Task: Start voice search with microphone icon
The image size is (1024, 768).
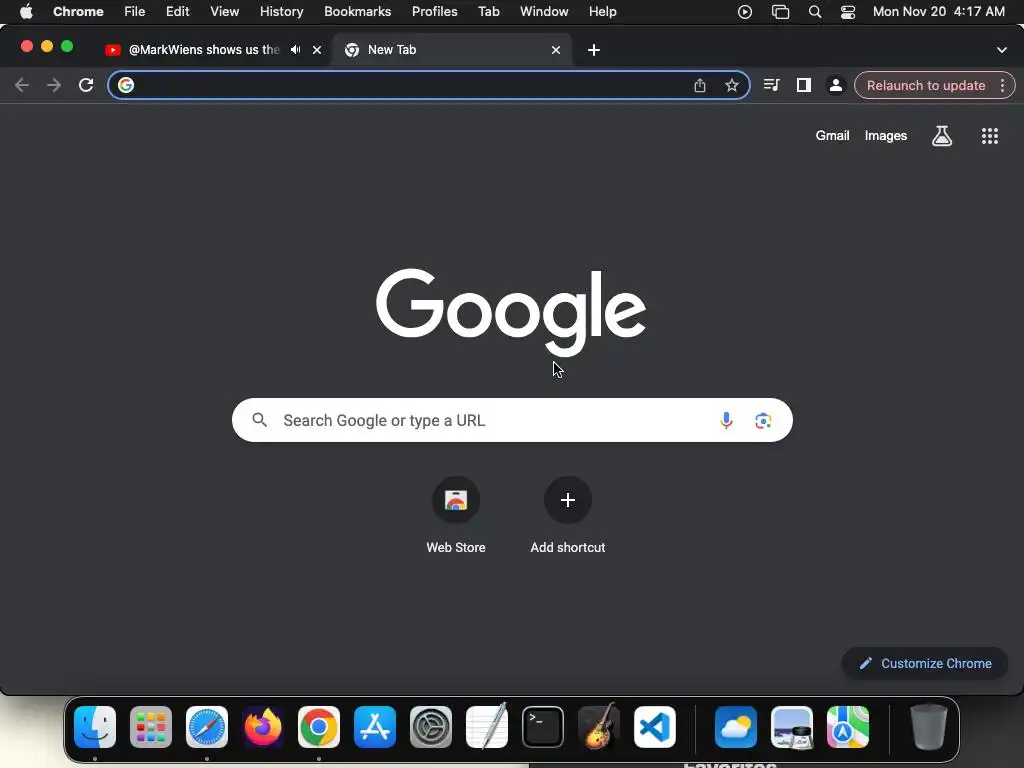Action: click(726, 420)
